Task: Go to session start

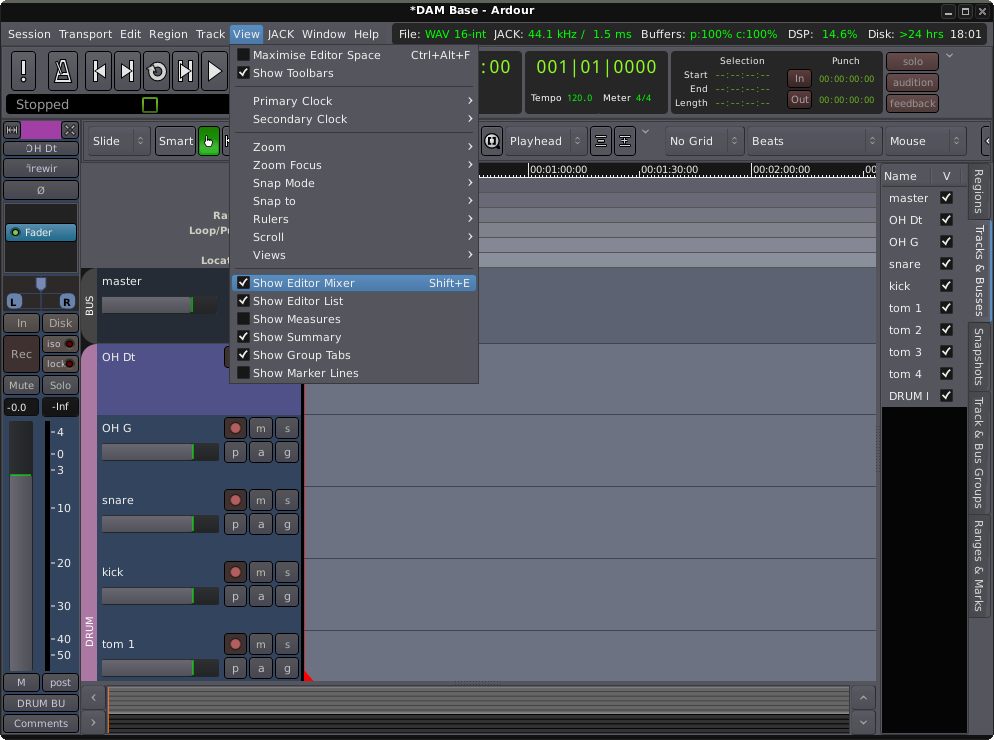Action: pos(99,71)
